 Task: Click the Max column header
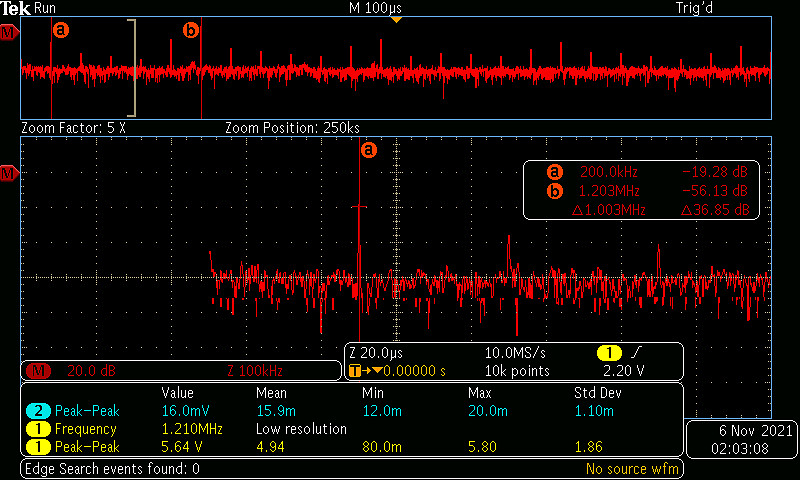point(480,393)
